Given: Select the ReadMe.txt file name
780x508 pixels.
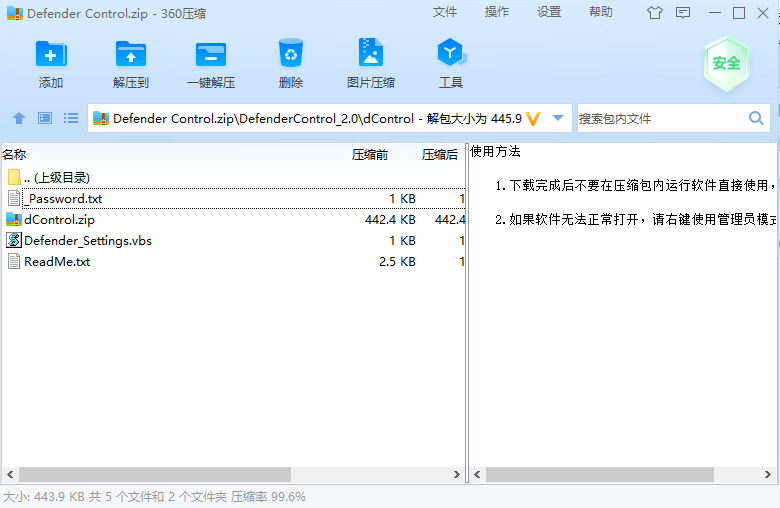Looking at the screenshot, I should click(57, 262).
